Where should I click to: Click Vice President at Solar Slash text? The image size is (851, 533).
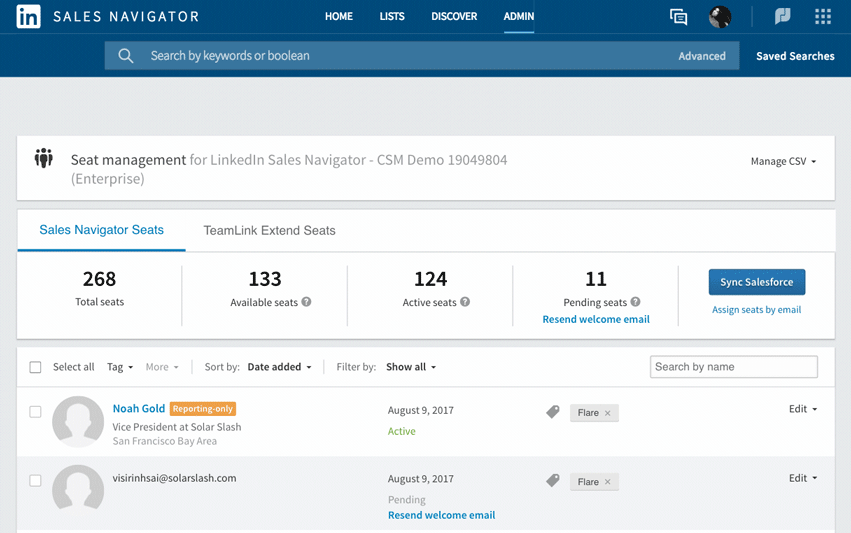[x=177, y=427]
